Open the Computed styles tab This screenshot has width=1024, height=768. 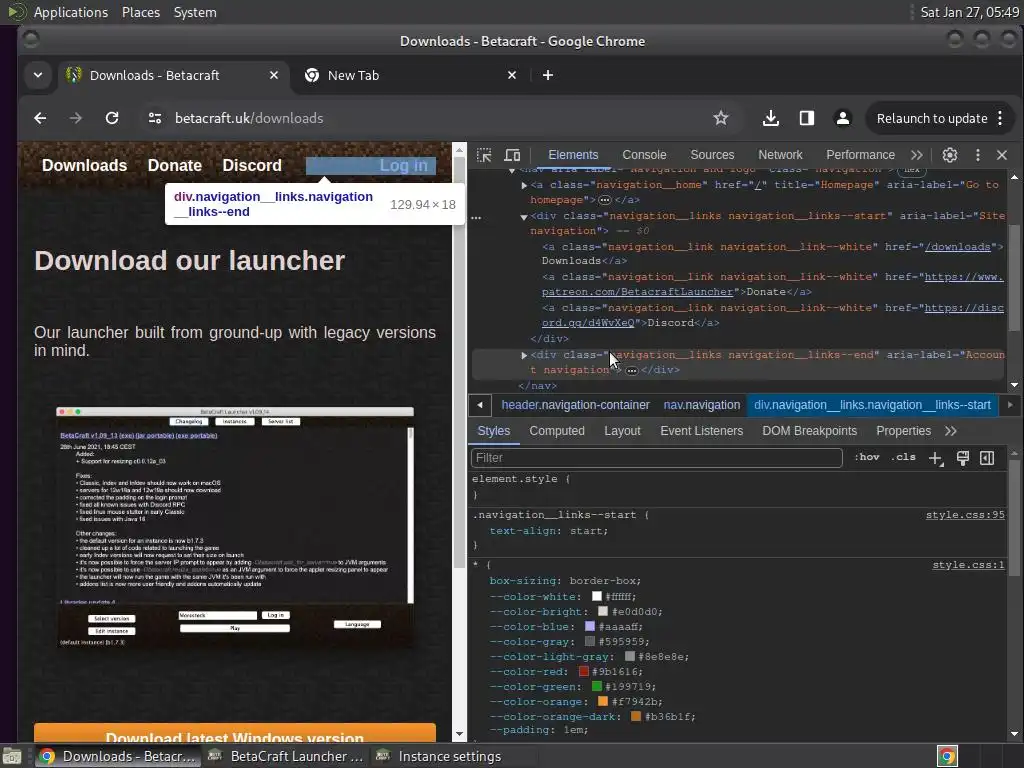556,431
